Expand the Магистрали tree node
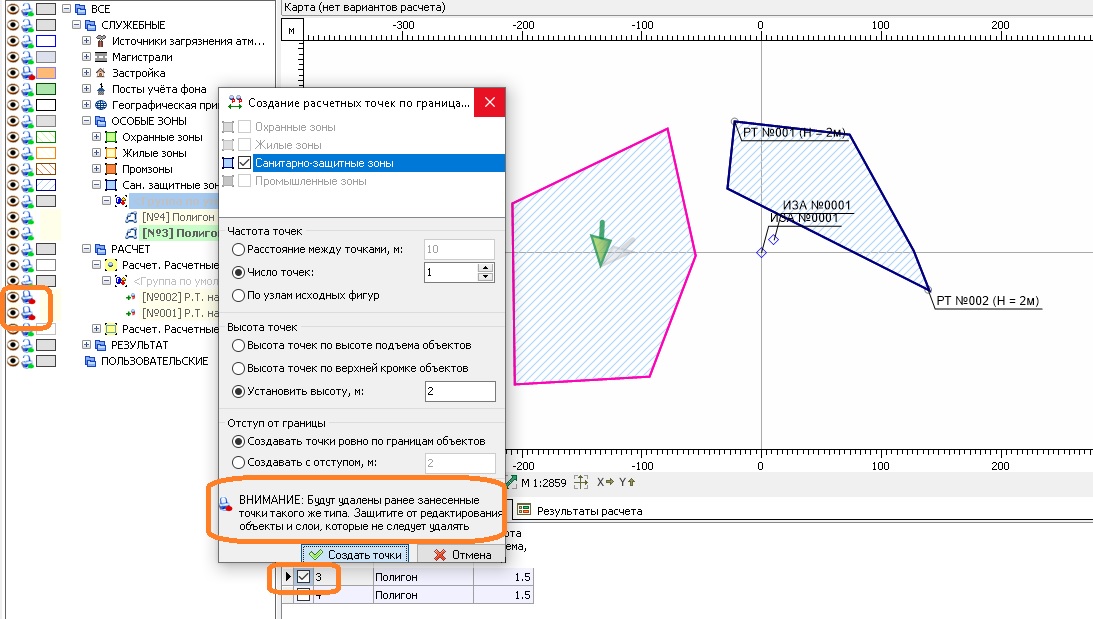1093x619 pixels. coord(86,57)
